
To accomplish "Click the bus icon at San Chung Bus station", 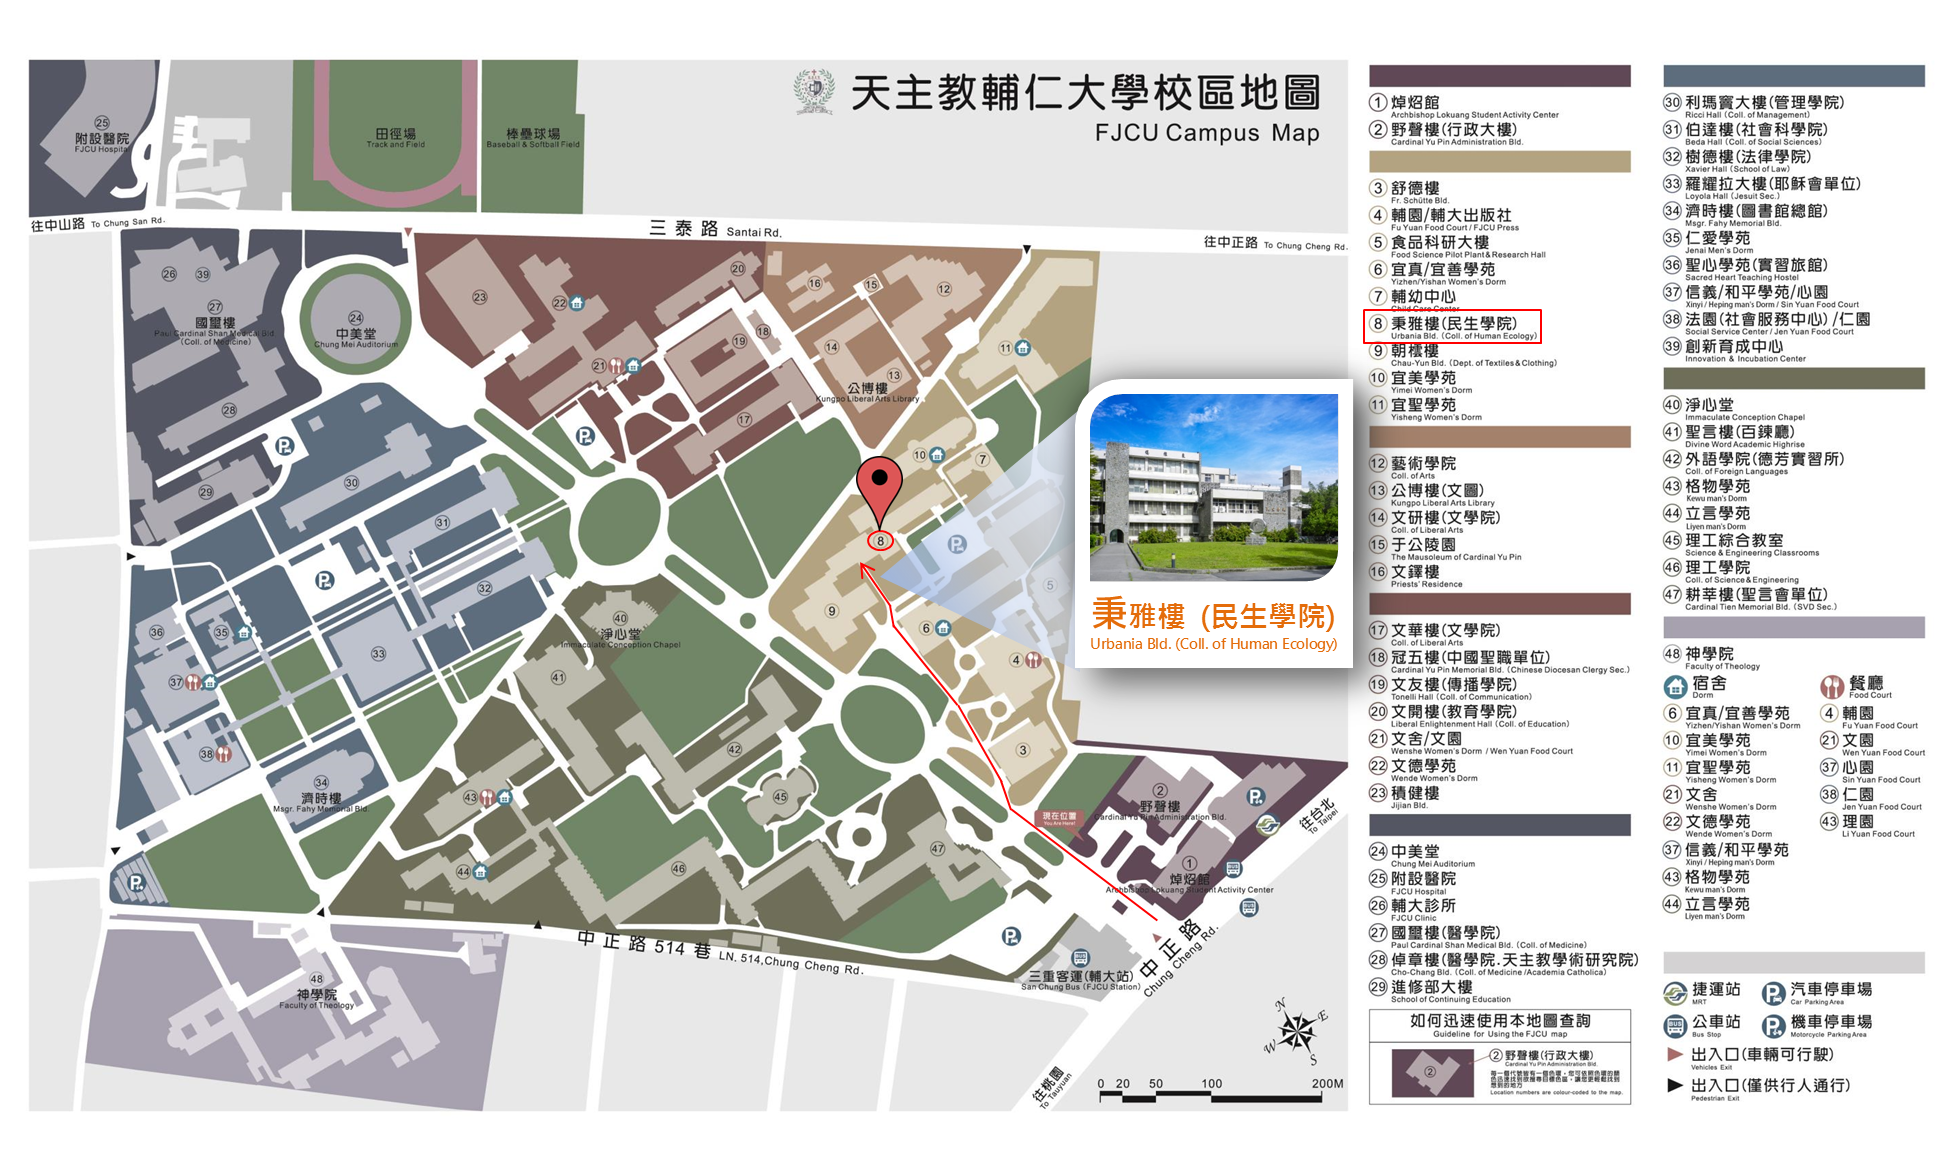I will (1079, 958).
